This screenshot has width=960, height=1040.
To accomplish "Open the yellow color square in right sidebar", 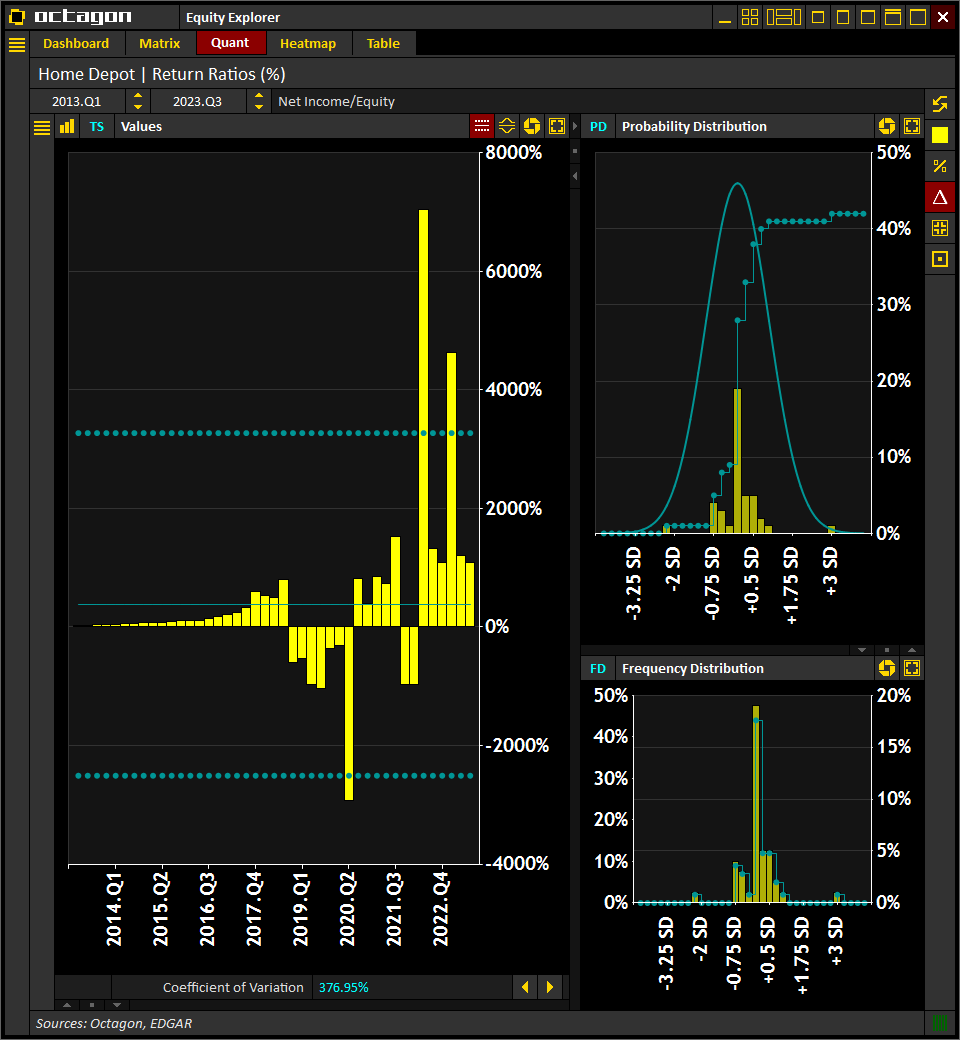I will [x=940, y=135].
